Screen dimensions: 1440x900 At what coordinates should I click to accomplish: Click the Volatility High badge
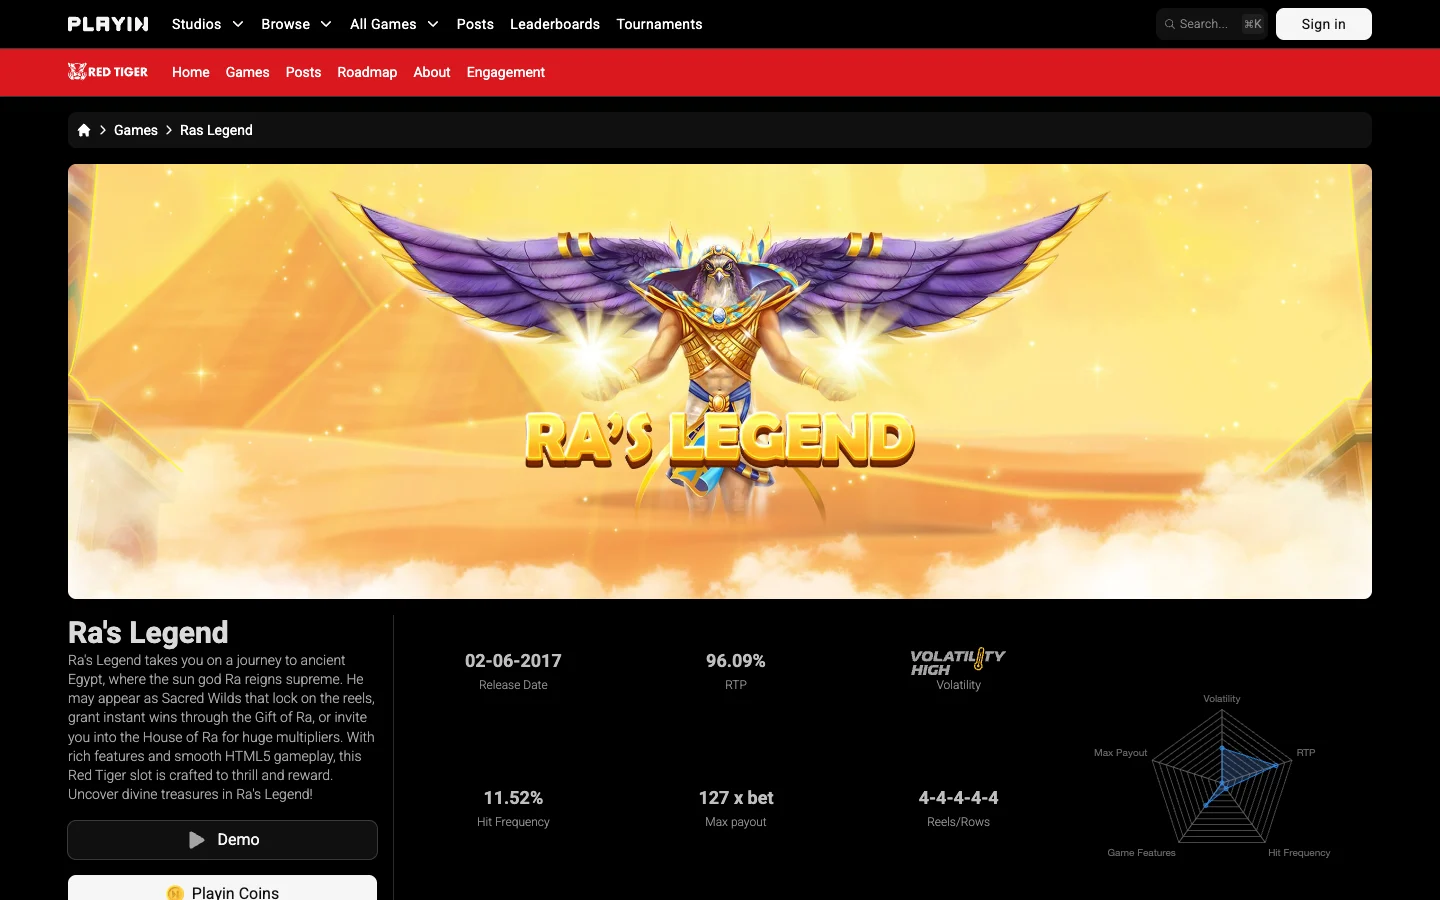pyautogui.click(x=958, y=662)
